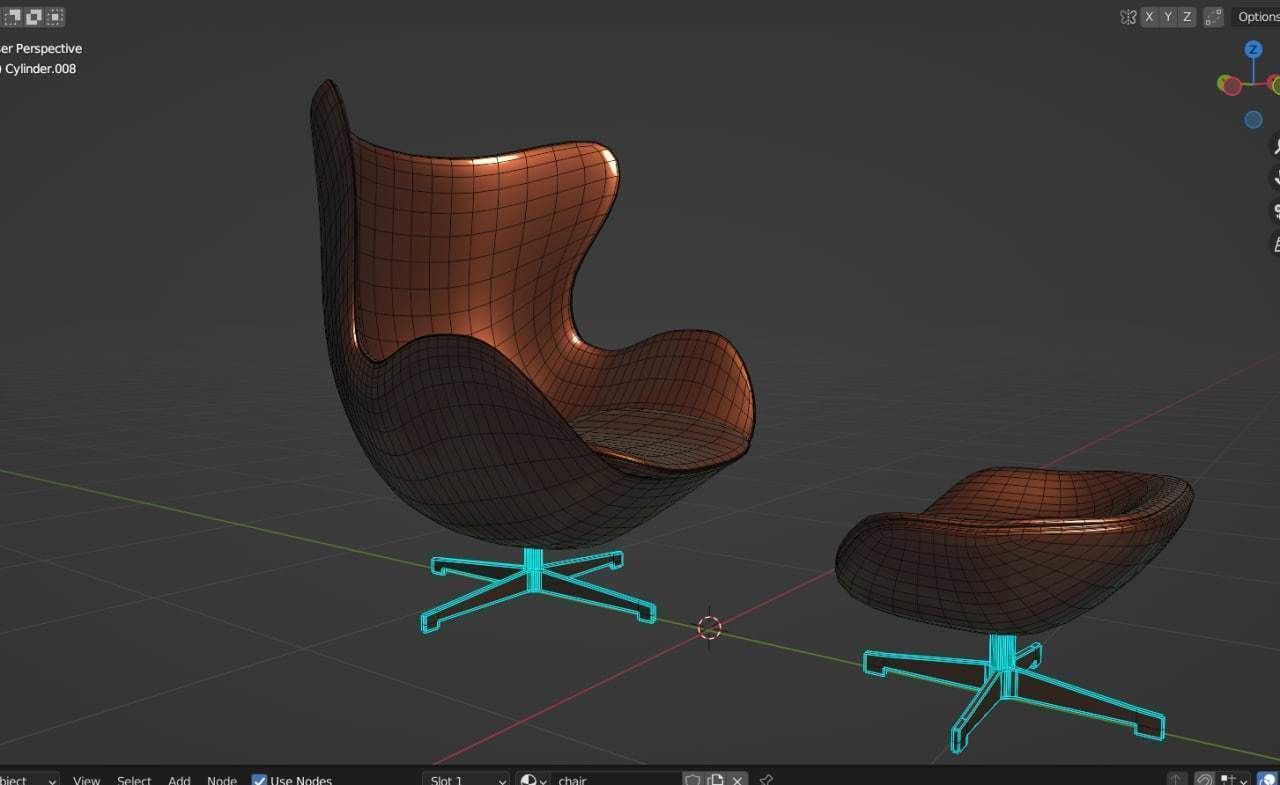Open the material browse sphere dropdown

tap(531, 779)
